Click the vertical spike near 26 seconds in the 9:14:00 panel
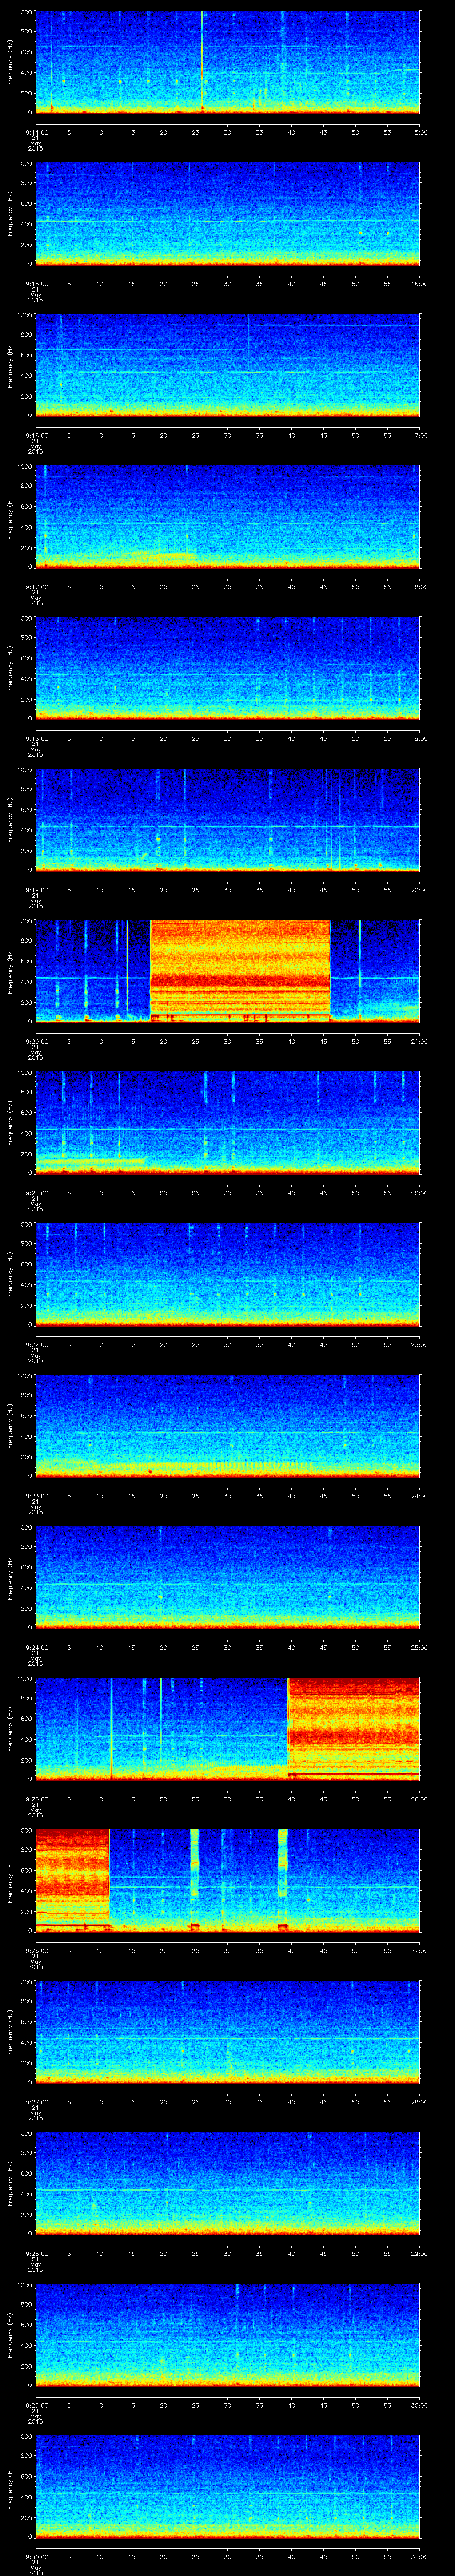Image resolution: width=455 pixels, height=2576 pixels. [x=202, y=60]
